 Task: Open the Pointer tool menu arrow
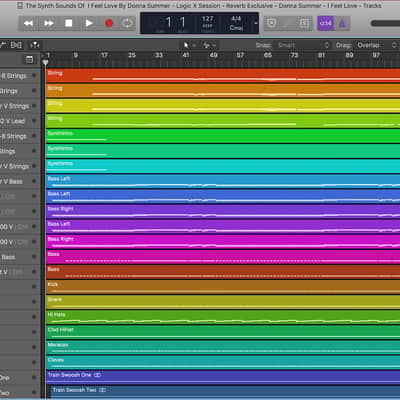(194, 45)
